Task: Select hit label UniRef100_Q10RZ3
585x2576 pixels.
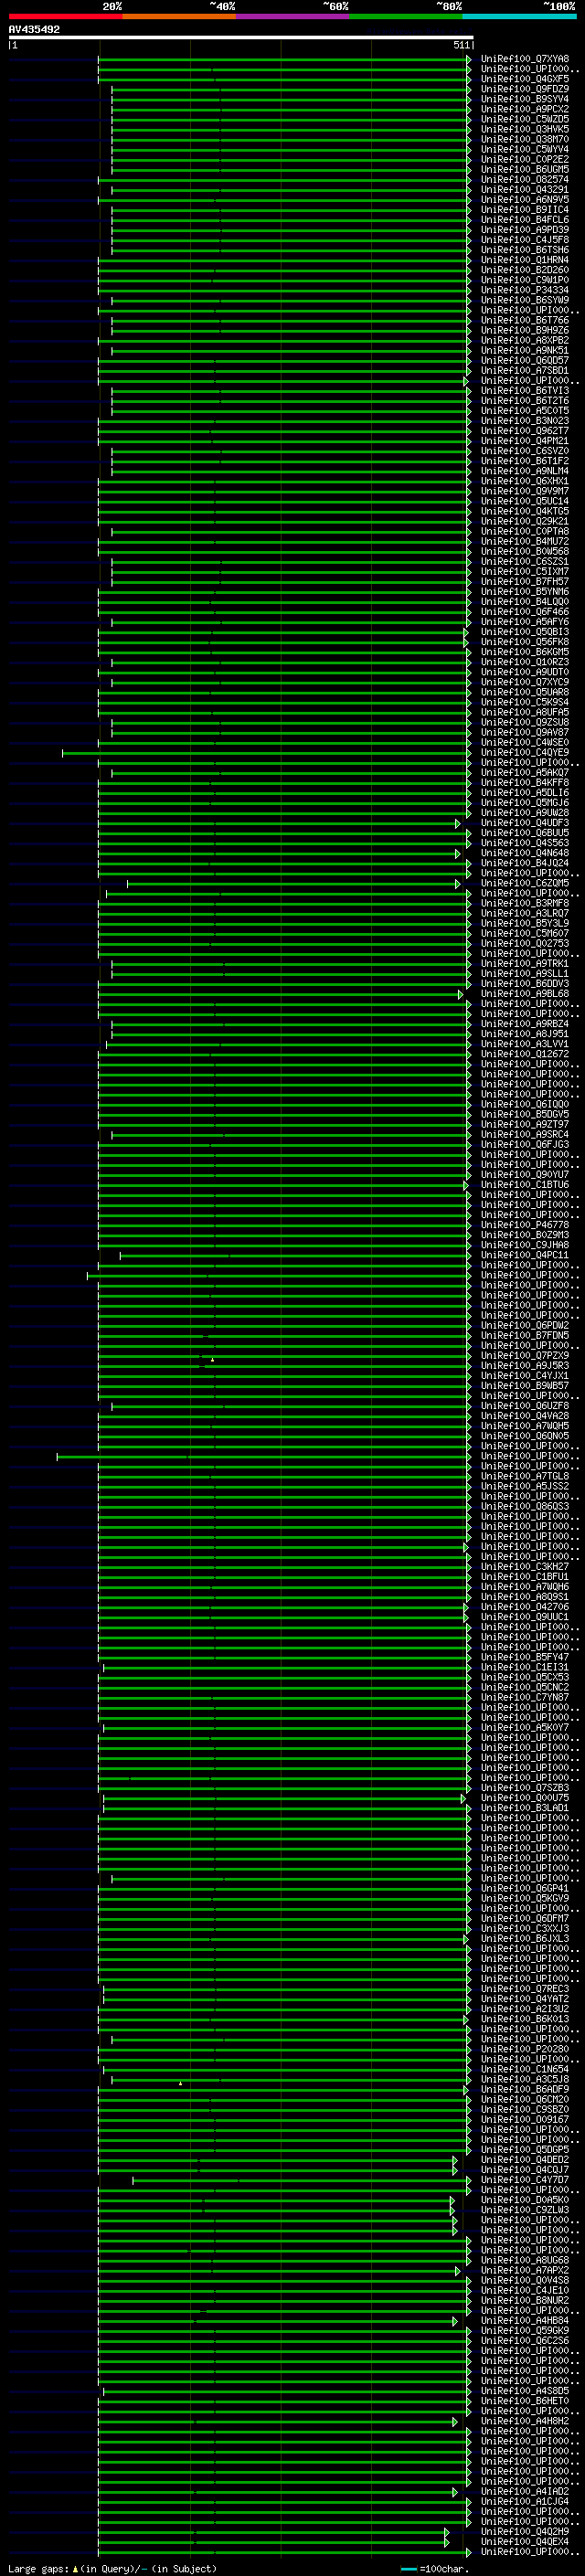Action: click(x=525, y=662)
